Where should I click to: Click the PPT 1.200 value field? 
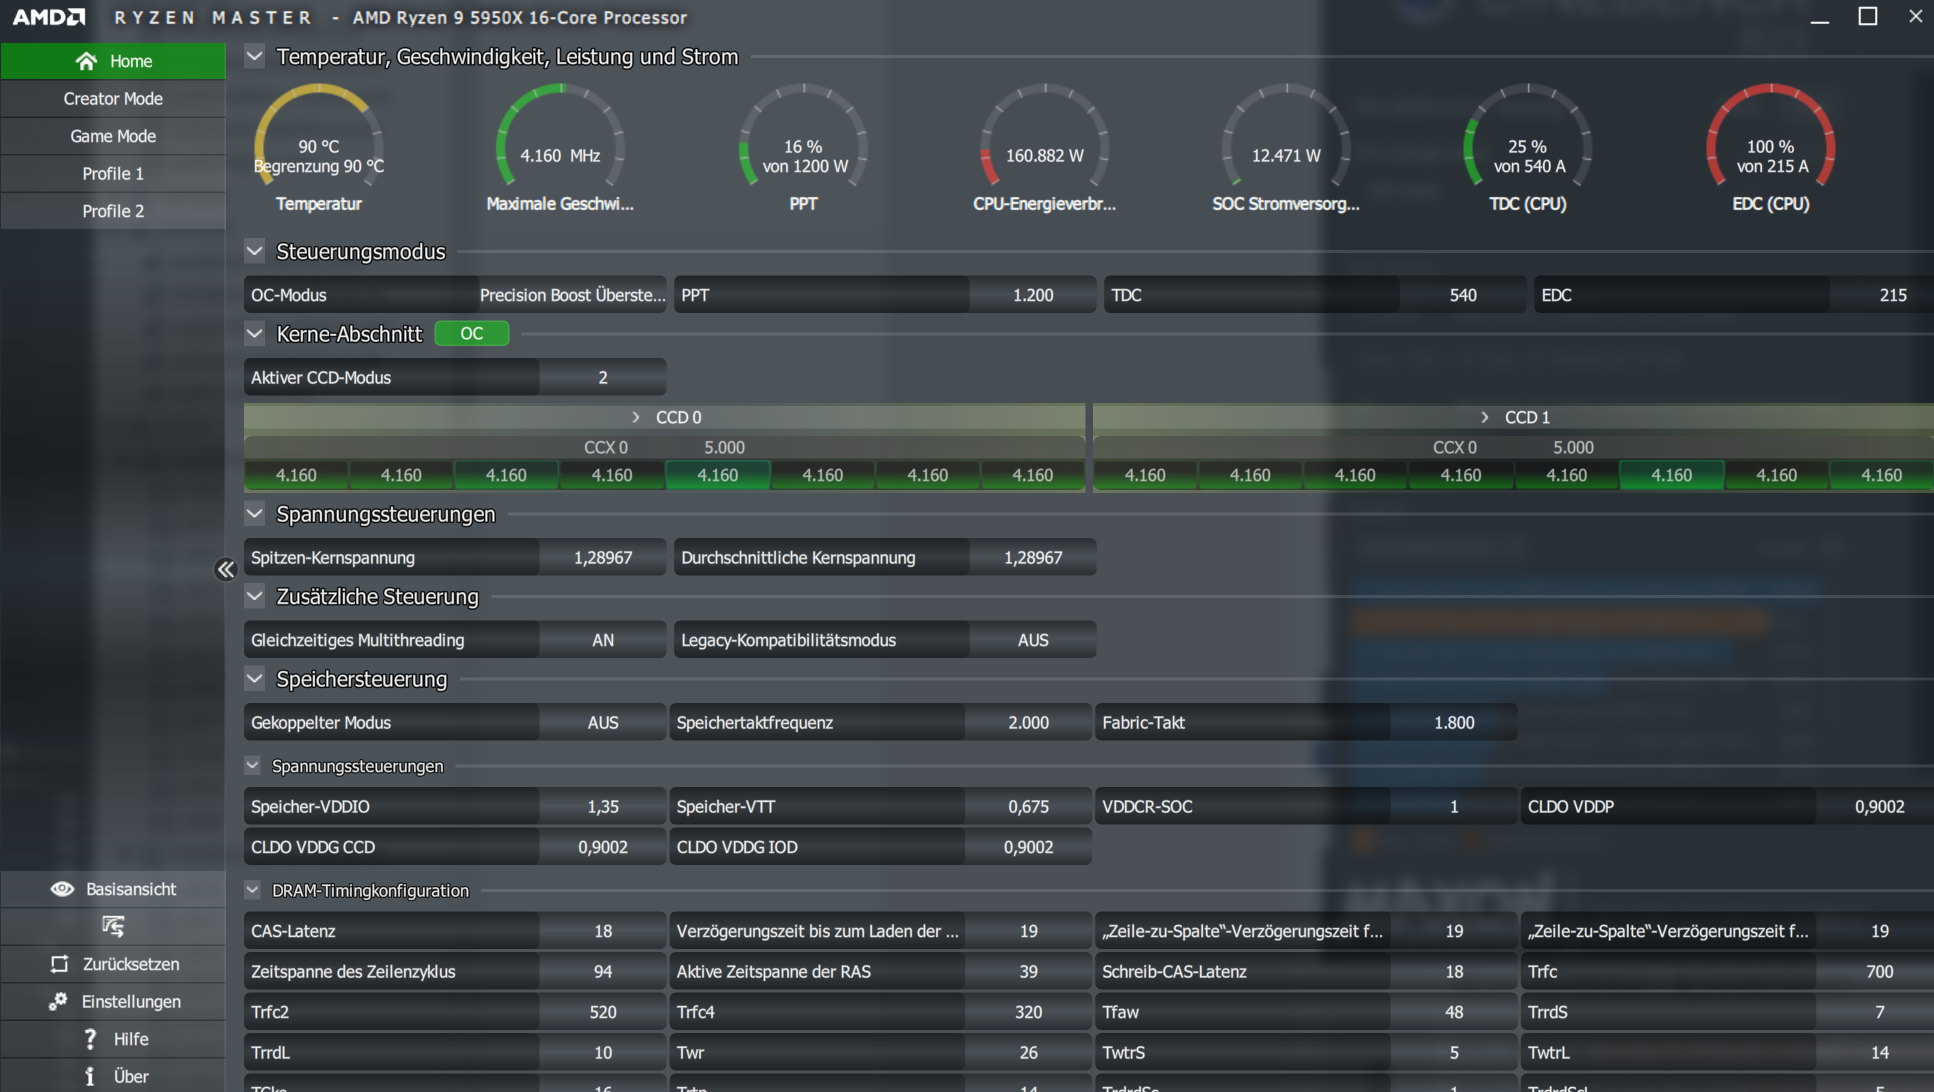(1033, 295)
